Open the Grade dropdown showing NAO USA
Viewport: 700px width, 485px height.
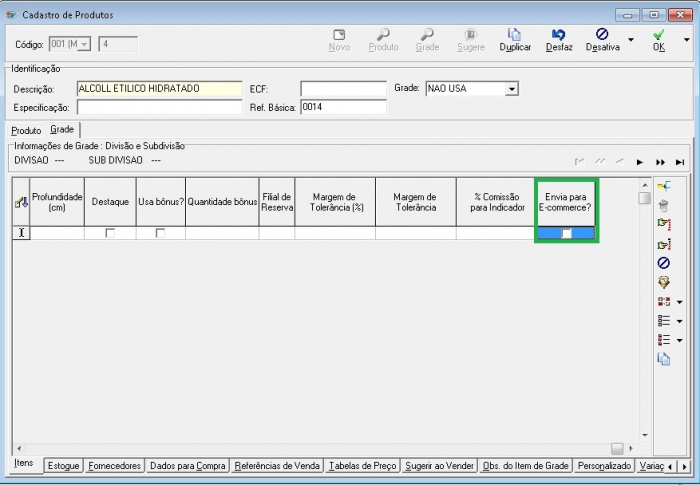pos(511,89)
